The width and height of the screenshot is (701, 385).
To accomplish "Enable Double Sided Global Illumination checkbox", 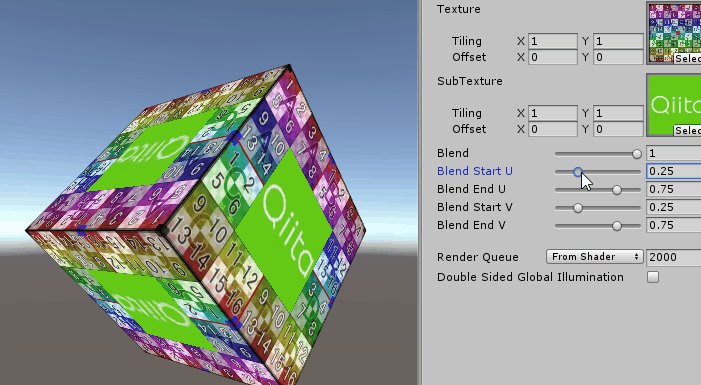I will pyautogui.click(x=653, y=277).
